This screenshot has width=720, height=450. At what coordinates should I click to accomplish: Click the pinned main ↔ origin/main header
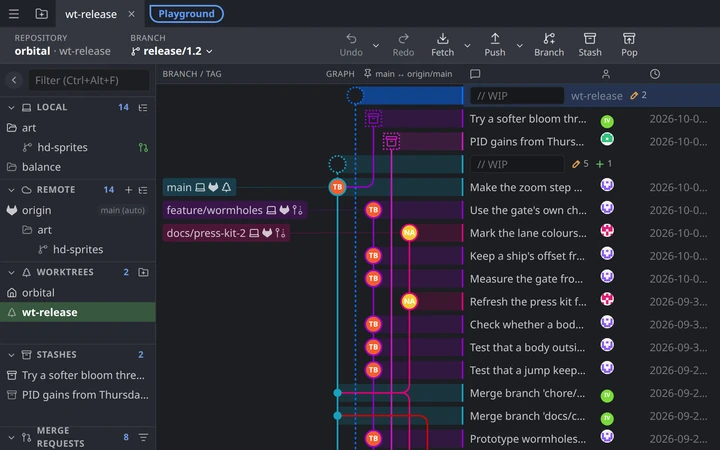click(x=408, y=74)
